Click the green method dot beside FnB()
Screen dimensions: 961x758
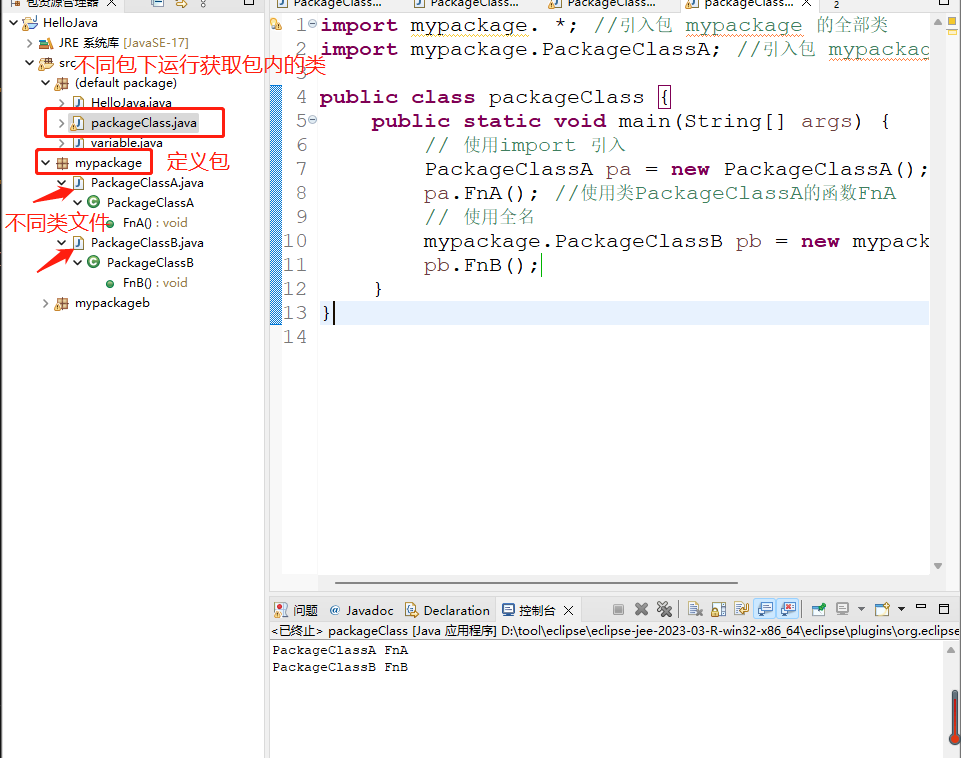pos(110,284)
